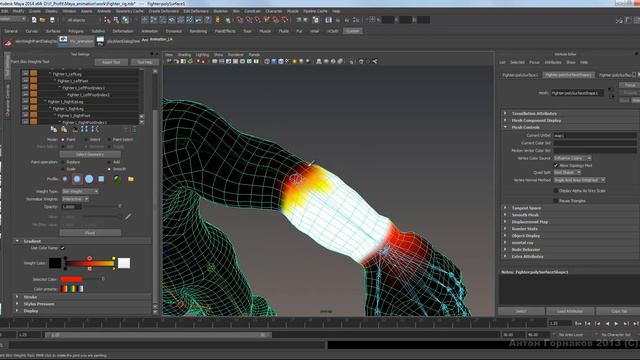640x360 pixels.
Task: Click the Select button at the Attribute Editor bottom
Action: pyautogui.click(x=521, y=311)
